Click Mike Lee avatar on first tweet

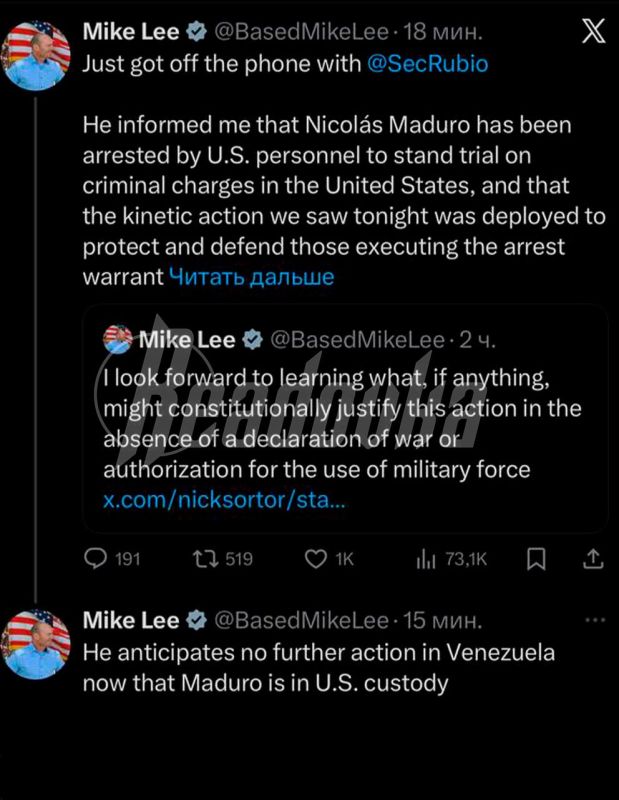pyautogui.click(x=39, y=53)
